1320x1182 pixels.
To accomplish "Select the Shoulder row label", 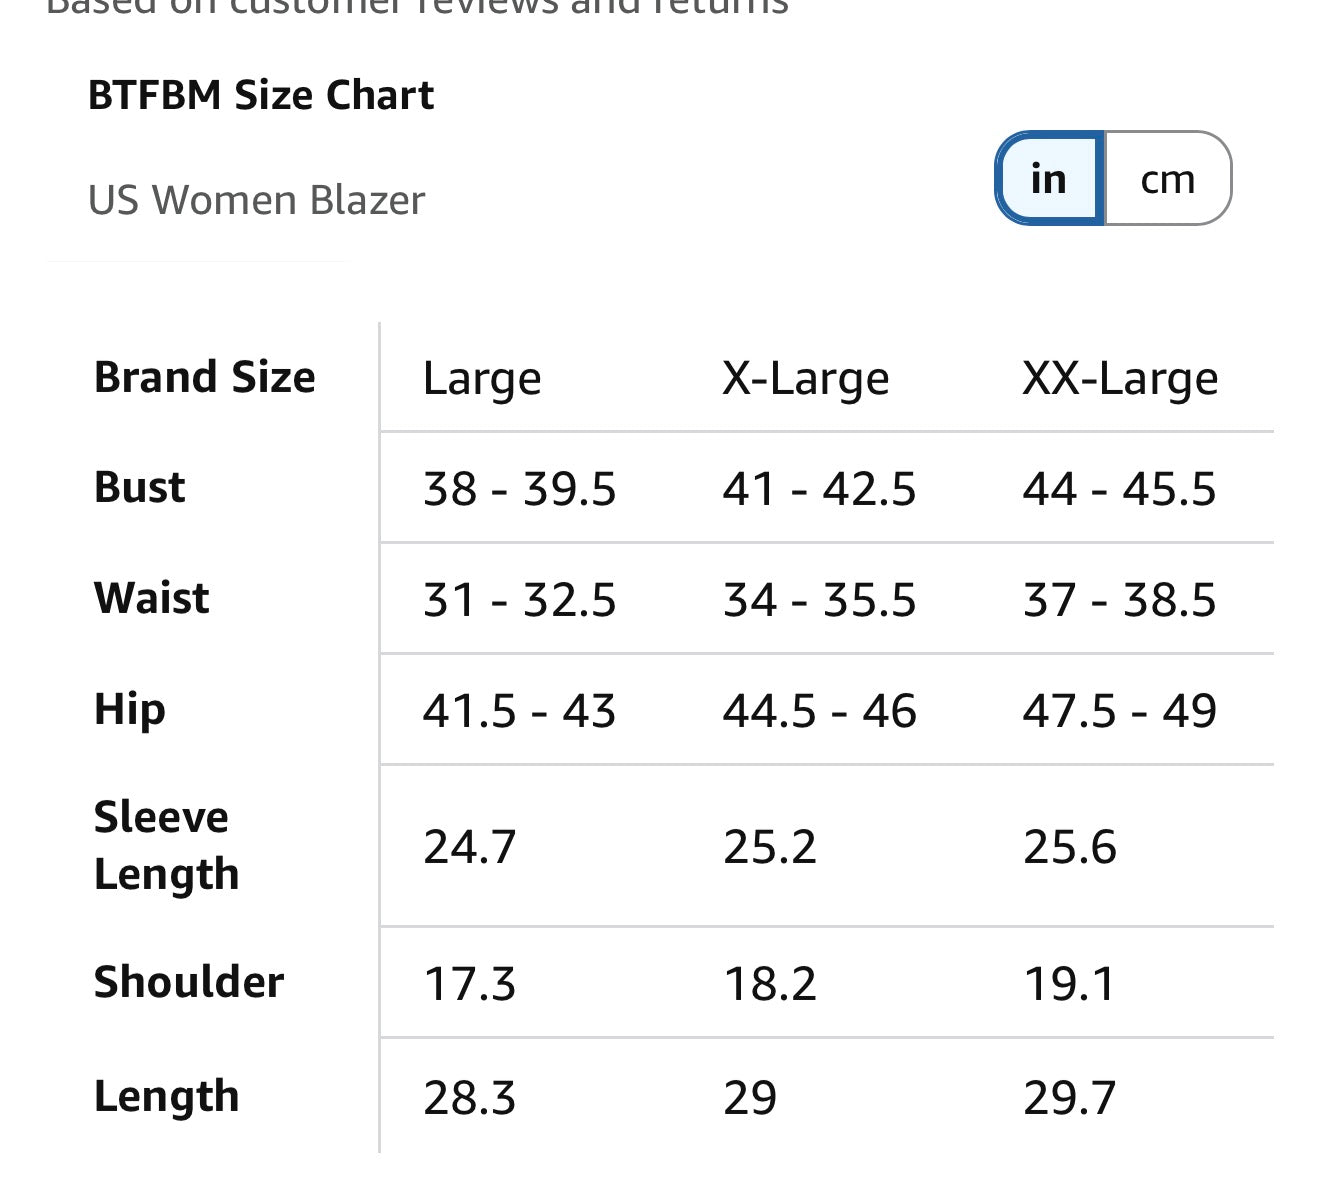I will (x=189, y=982).
